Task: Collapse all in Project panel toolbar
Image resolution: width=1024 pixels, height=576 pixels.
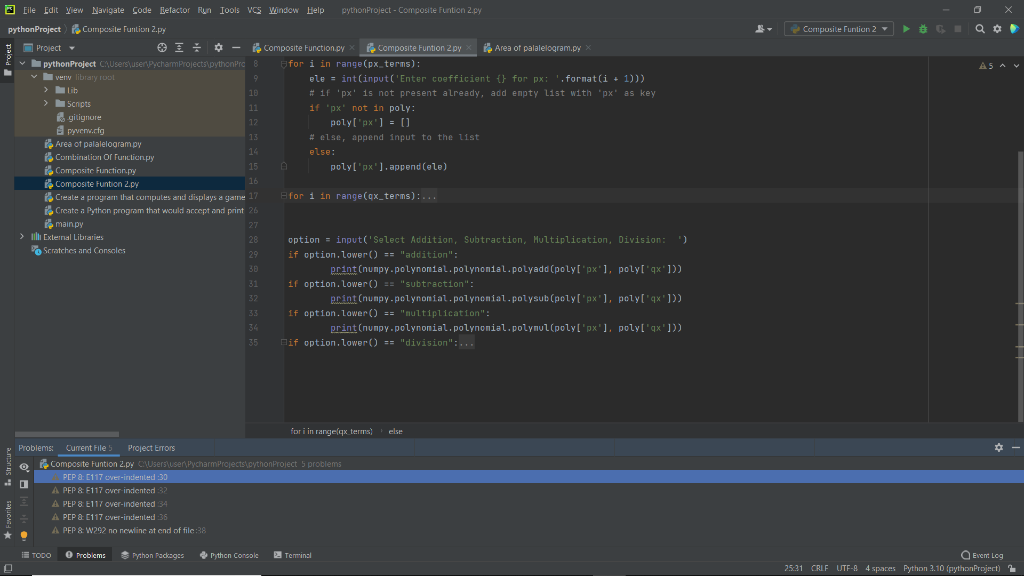Action: tap(195, 48)
